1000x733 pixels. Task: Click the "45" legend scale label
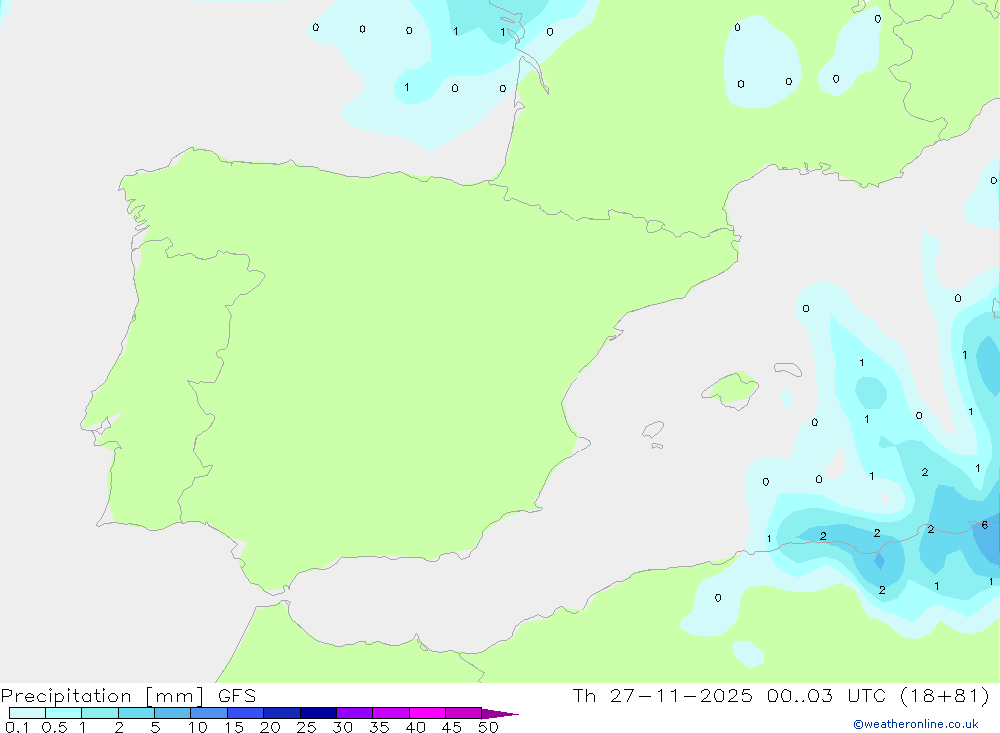coord(452,727)
